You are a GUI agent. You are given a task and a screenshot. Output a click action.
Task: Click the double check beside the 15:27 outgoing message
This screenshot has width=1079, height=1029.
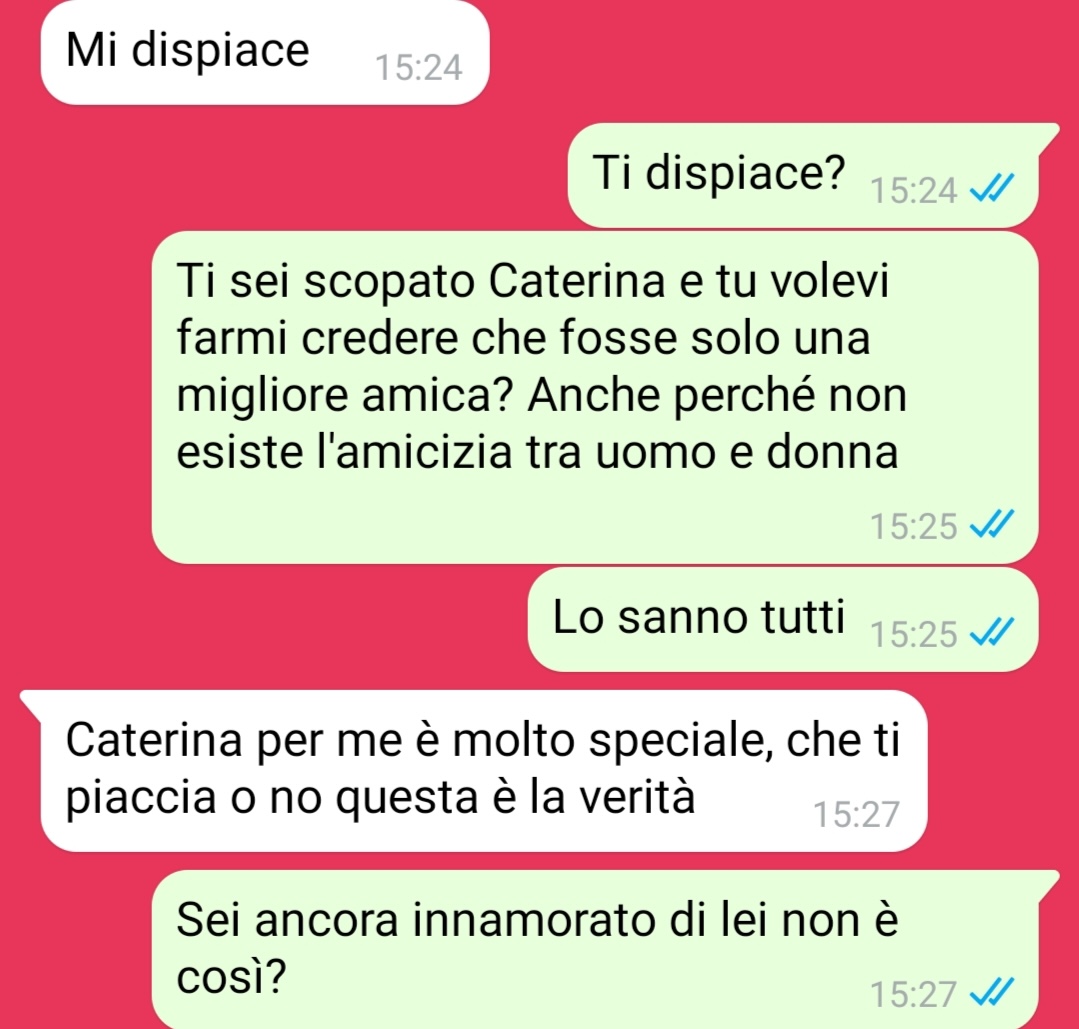[992, 992]
